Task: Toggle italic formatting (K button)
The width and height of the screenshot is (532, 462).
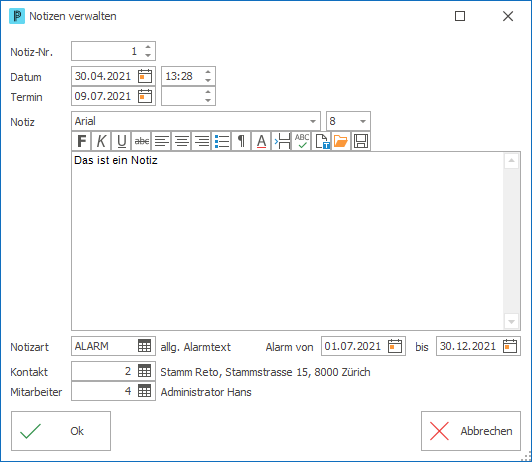Action: (x=101, y=141)
